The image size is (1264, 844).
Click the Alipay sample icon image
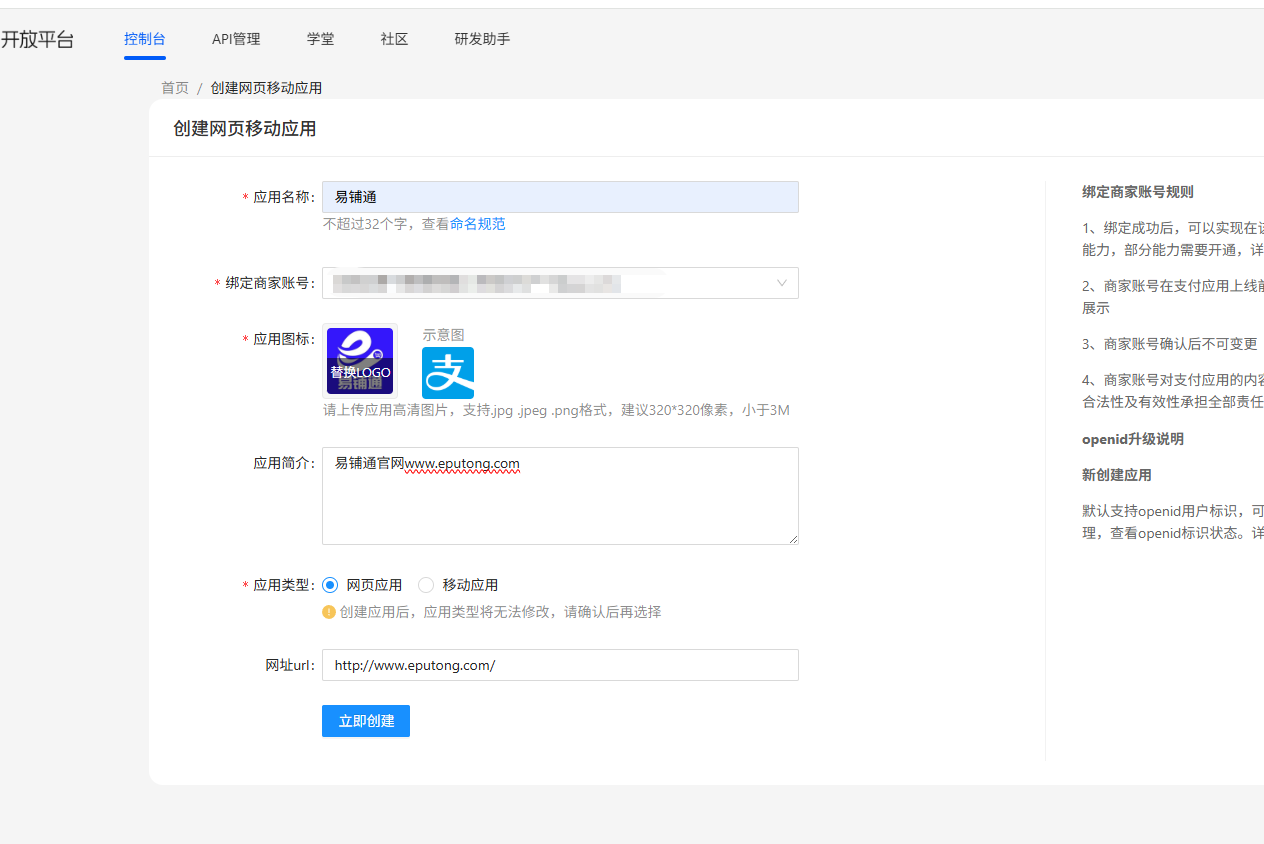[447, 373]
